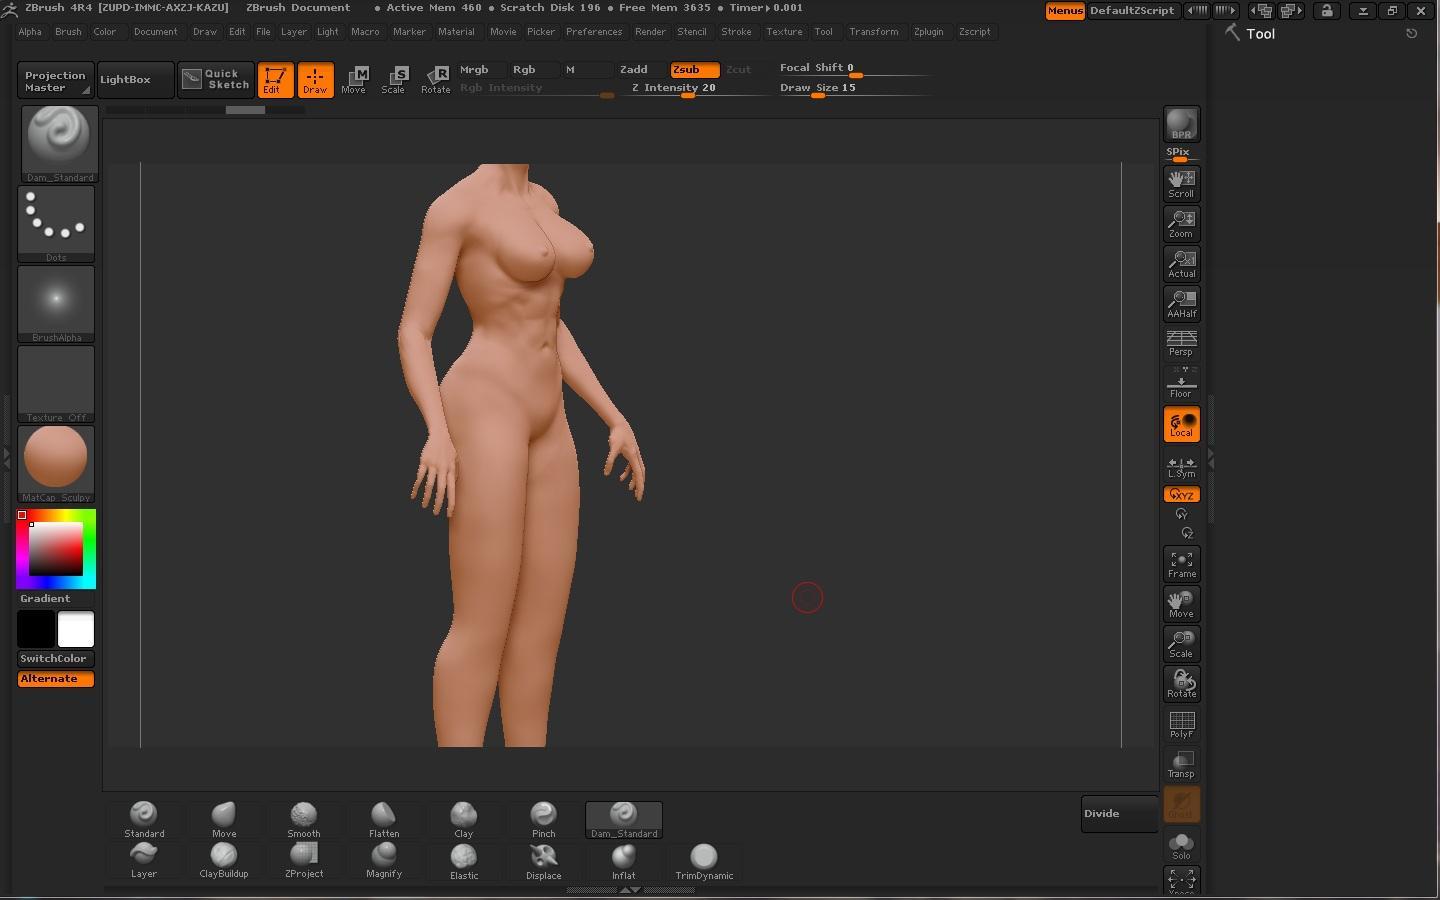Toggle Edit mode
The image size is (1440, 900).
pos(274,80)
